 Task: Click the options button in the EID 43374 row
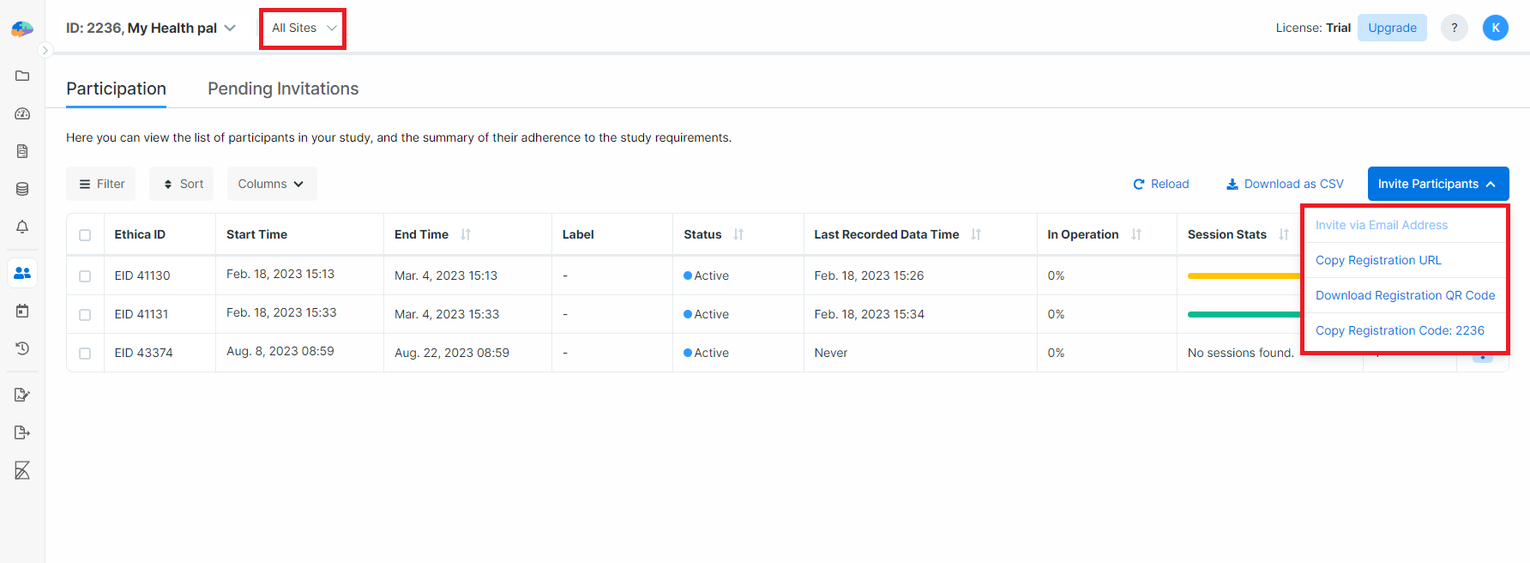1483,356
